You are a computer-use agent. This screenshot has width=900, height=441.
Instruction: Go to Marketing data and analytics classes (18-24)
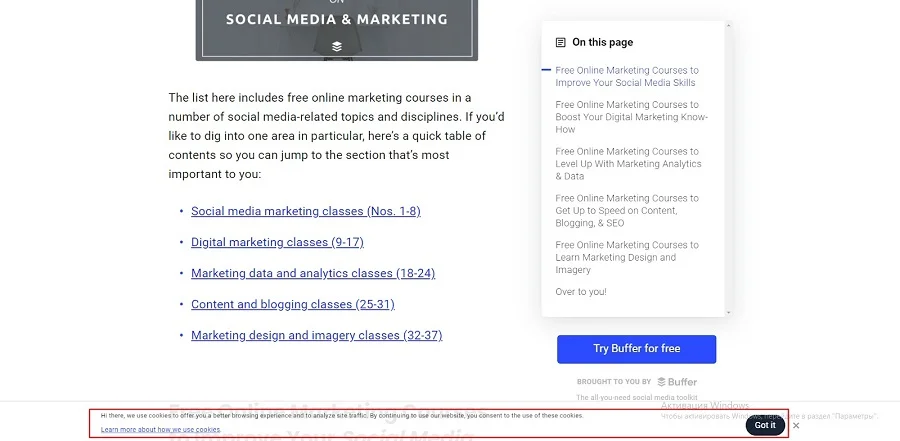coord(313,274)
